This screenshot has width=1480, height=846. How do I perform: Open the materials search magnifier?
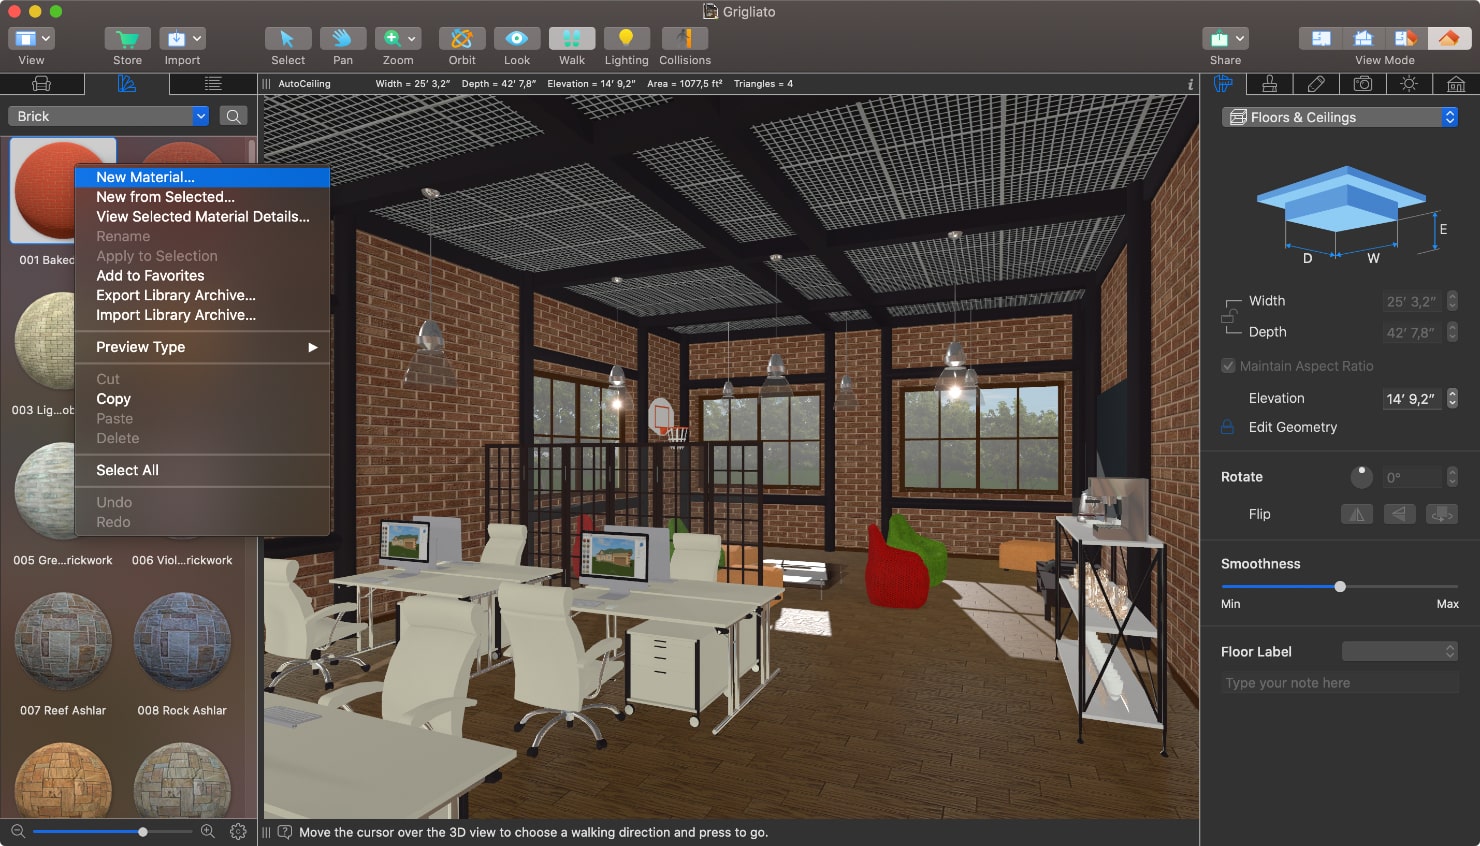coord(232,116)
